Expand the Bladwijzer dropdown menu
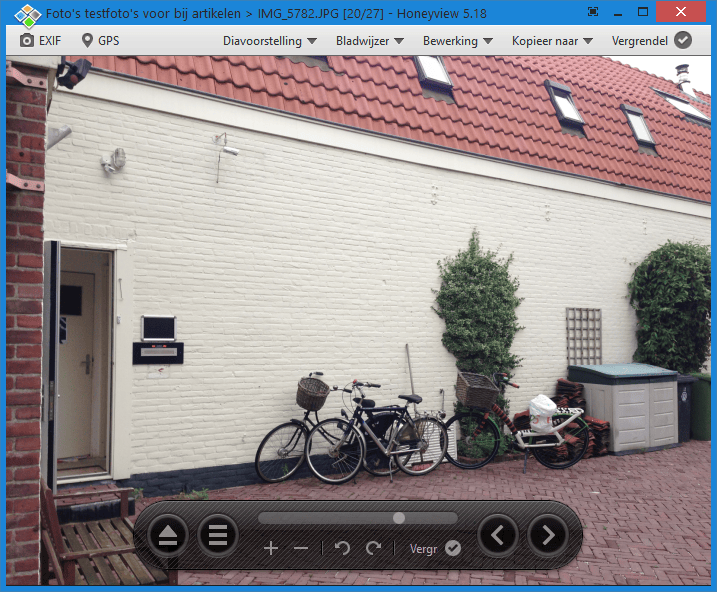This screenshot has height=592, width=717. point(369,41)
